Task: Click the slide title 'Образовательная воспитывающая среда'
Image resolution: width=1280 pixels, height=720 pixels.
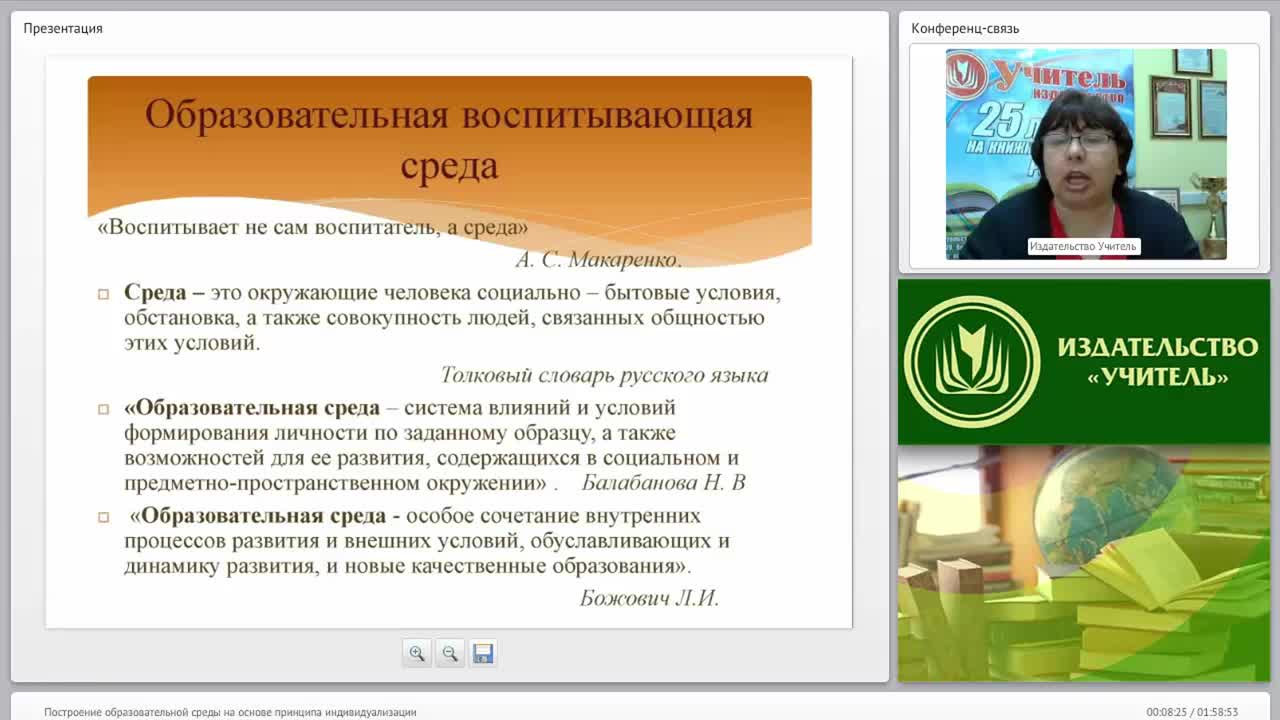Action: [x=449, y=139]
